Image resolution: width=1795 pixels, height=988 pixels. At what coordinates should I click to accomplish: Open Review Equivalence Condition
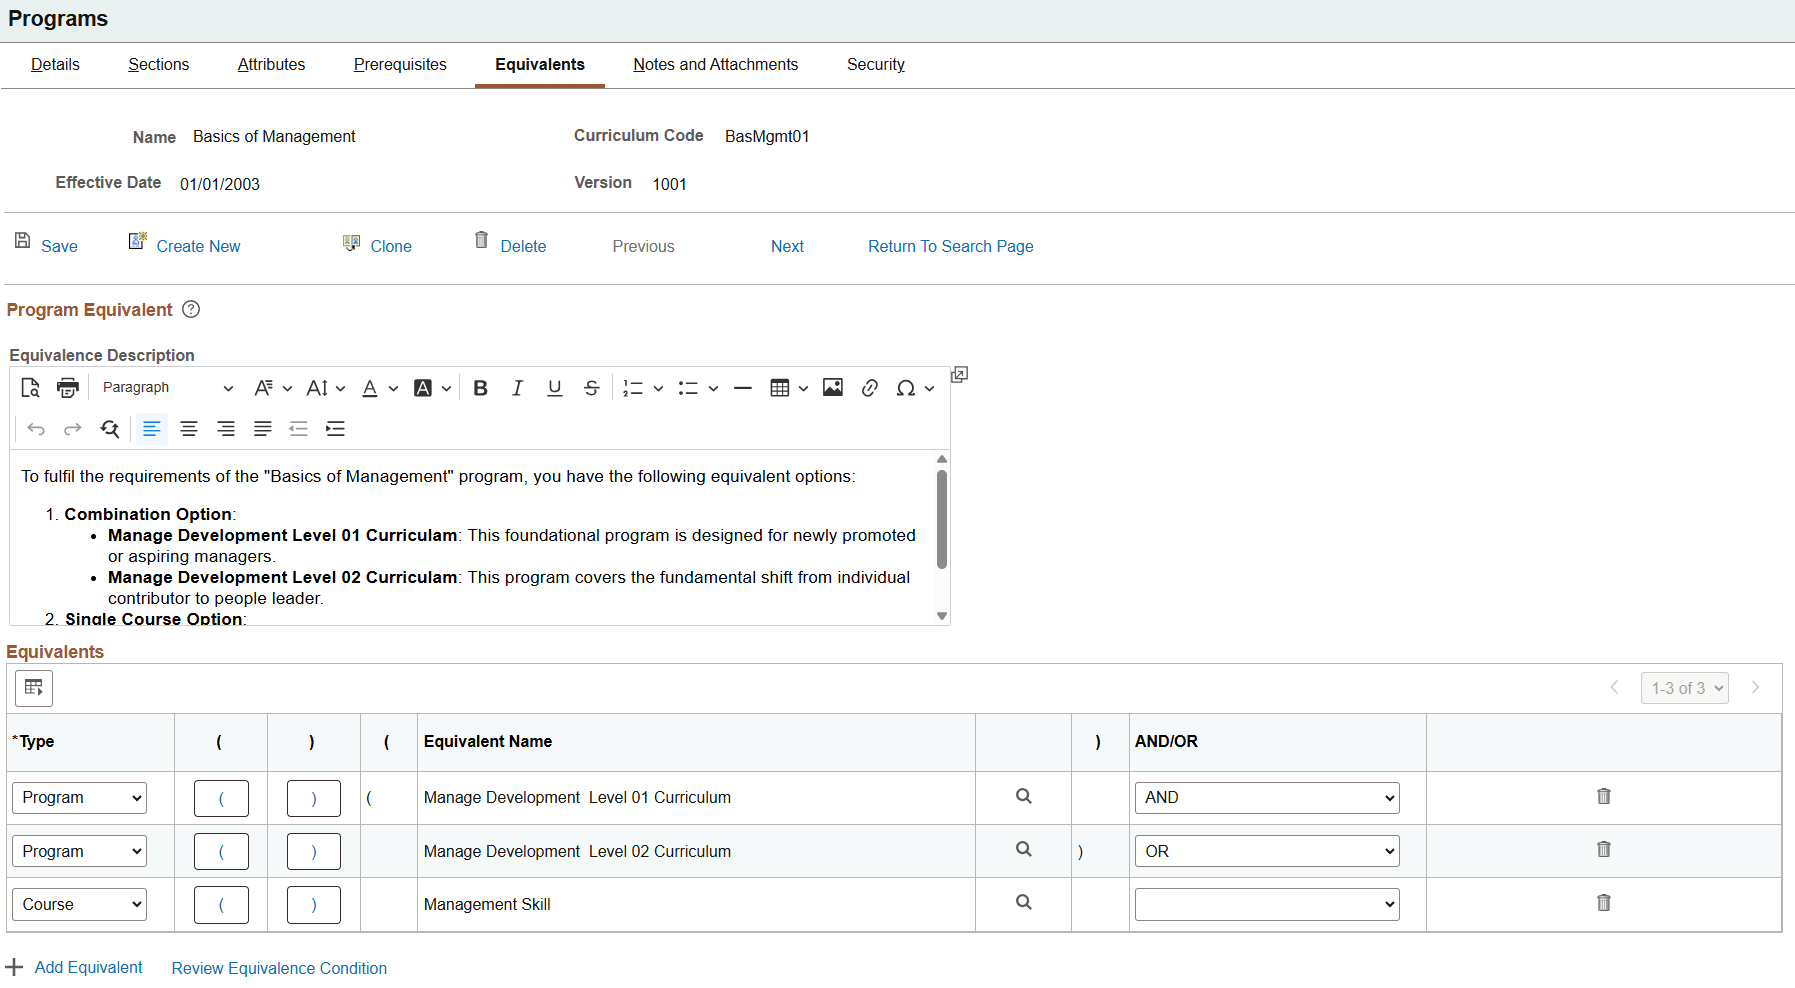[x=279, y=967]
